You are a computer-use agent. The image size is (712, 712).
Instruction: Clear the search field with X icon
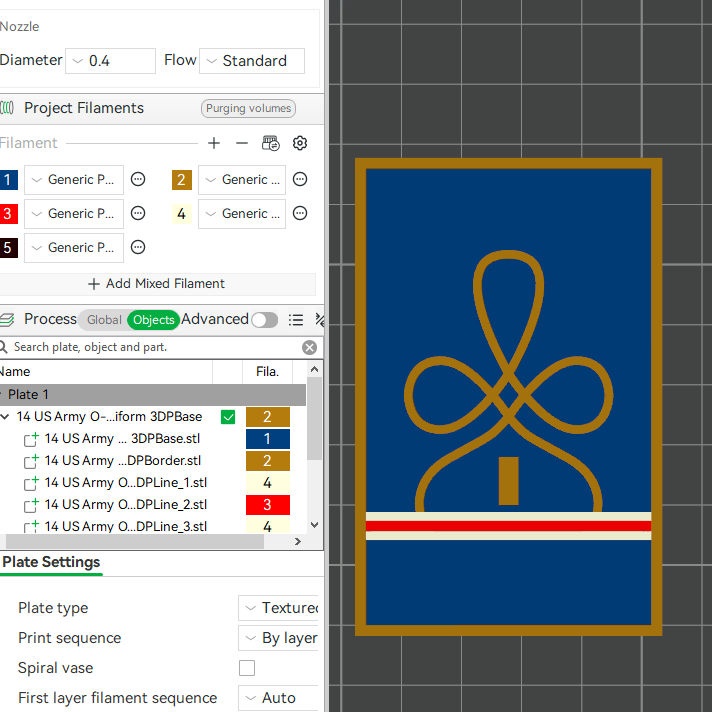(x=309, y=347)
